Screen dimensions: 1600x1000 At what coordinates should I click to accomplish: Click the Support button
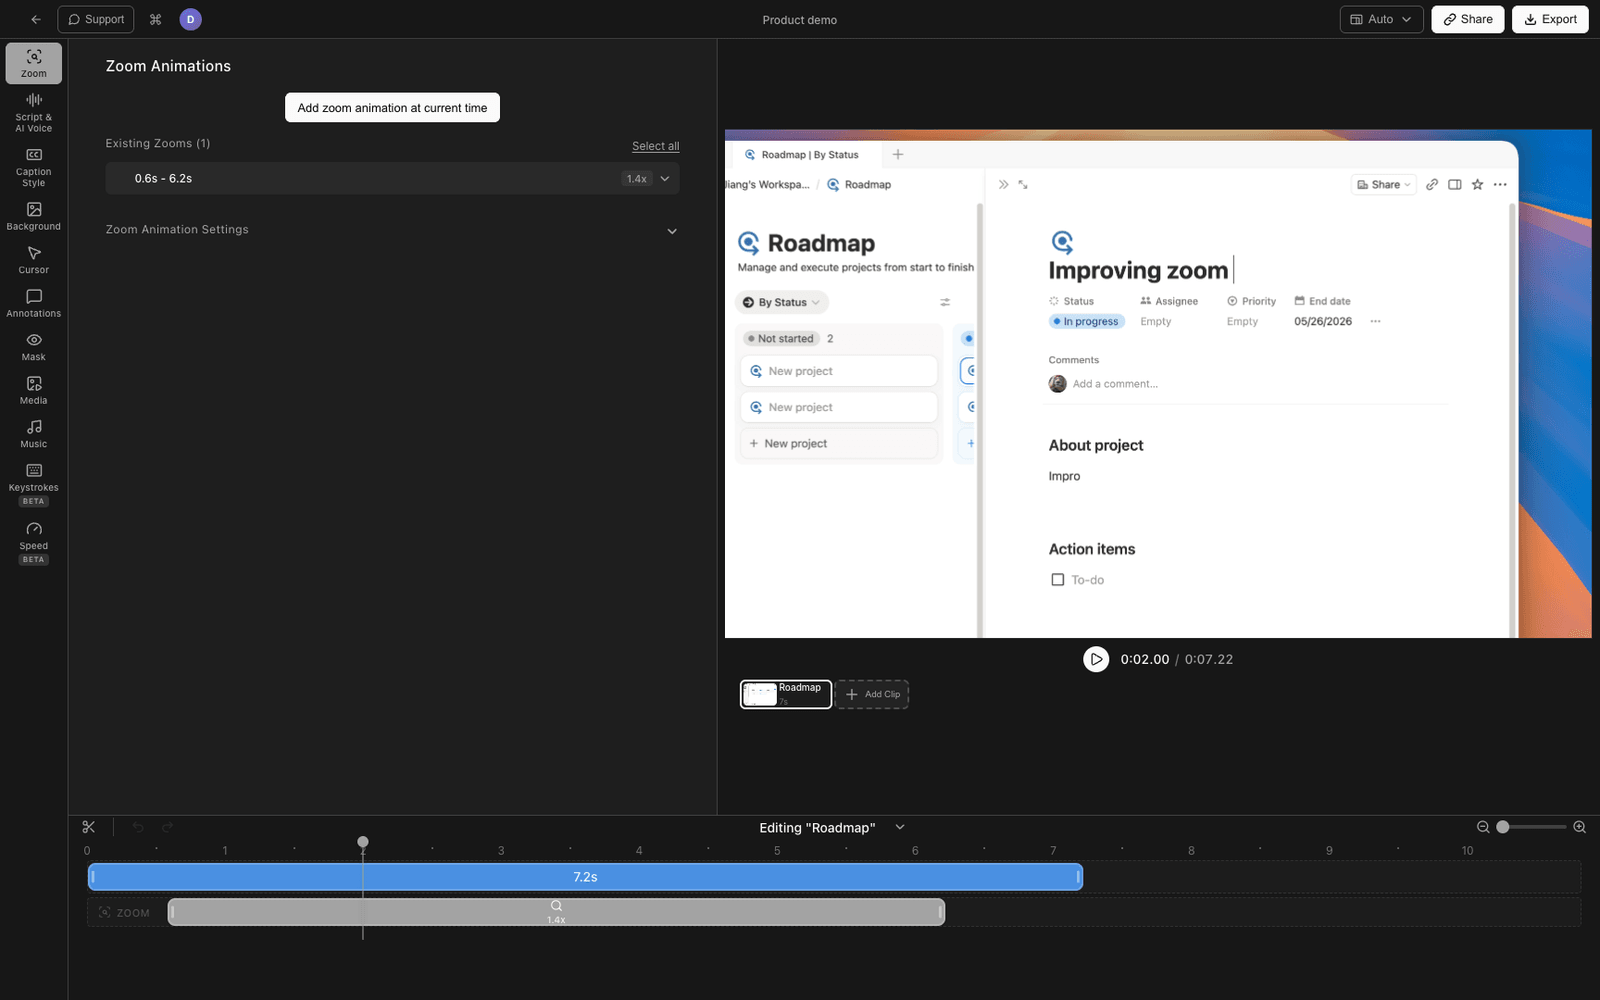coord(96,19)
